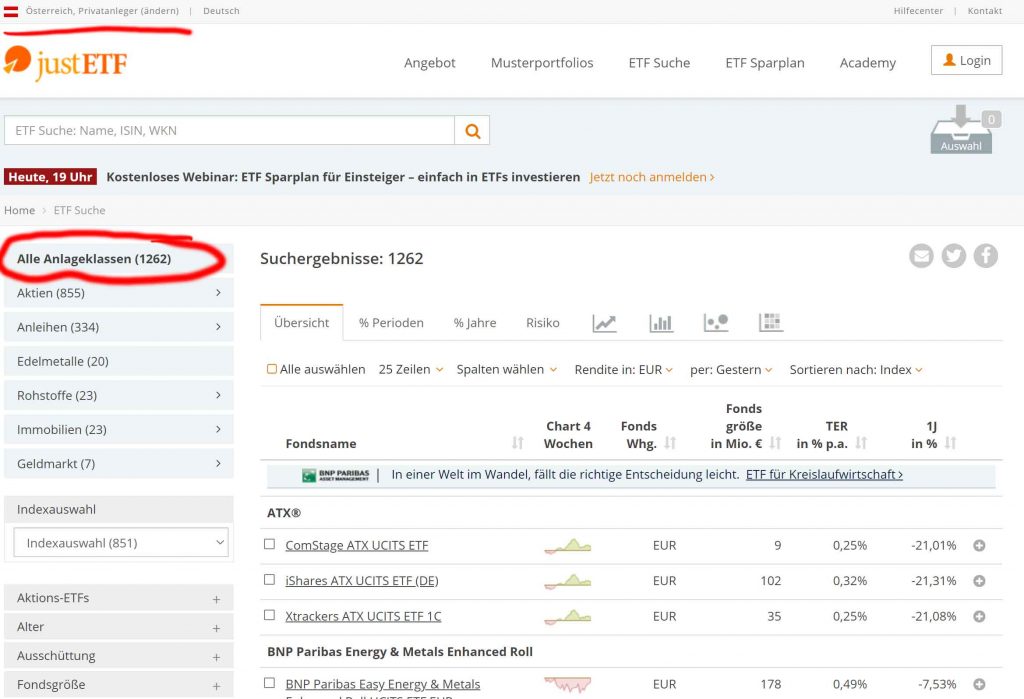This screenshot has width=1024, height=699.
Task: Check the Alle auswählen checkbox
Action: click(272, 369)
